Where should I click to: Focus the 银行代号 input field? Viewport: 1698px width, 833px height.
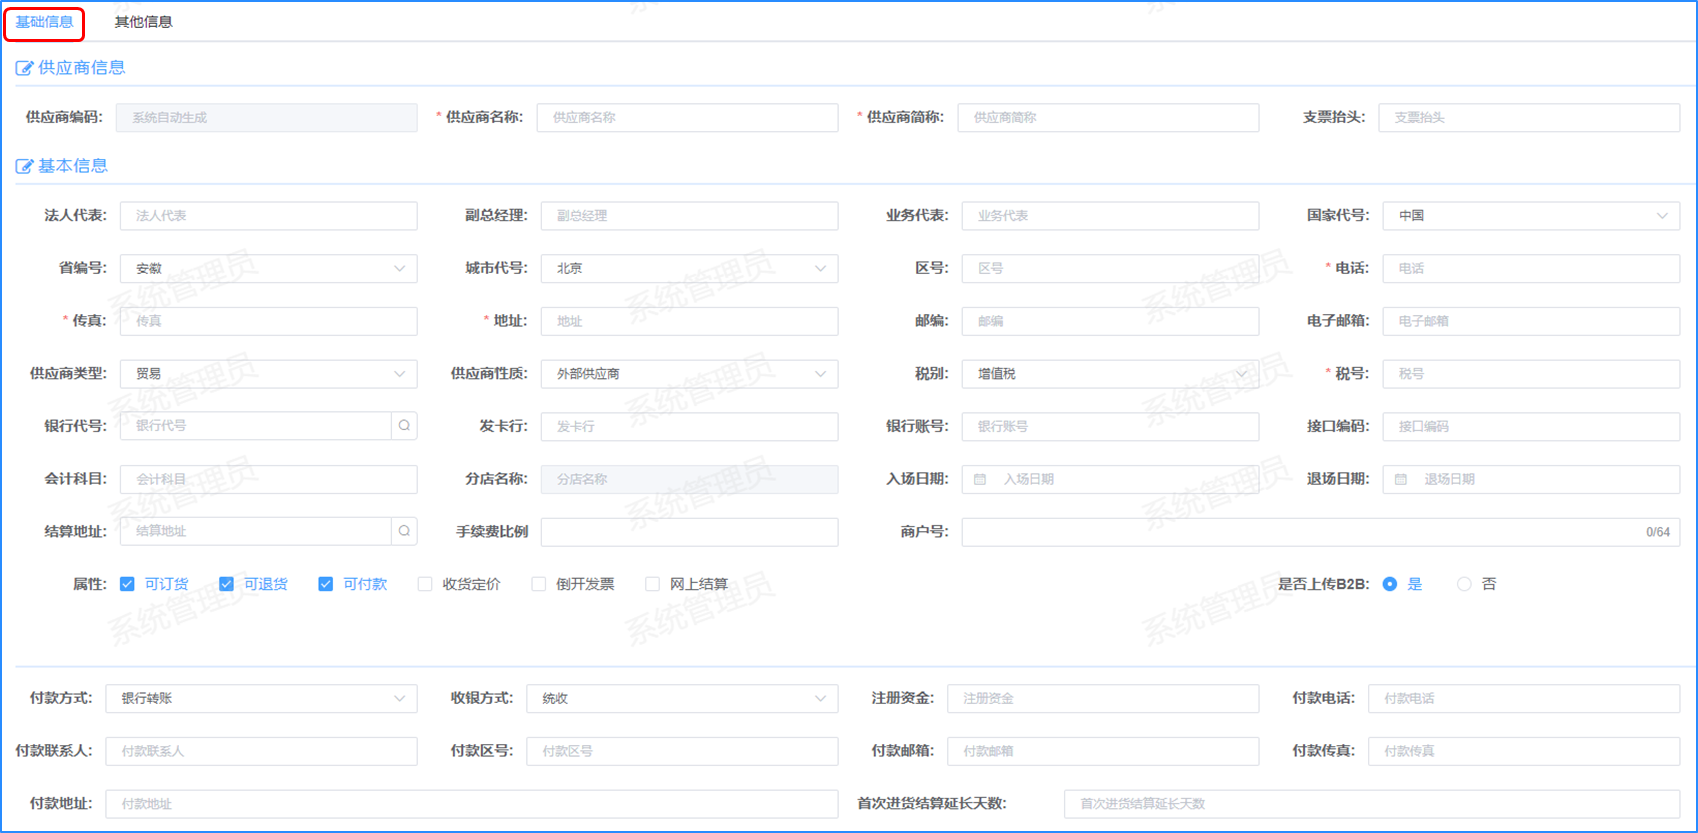point(256,426)
